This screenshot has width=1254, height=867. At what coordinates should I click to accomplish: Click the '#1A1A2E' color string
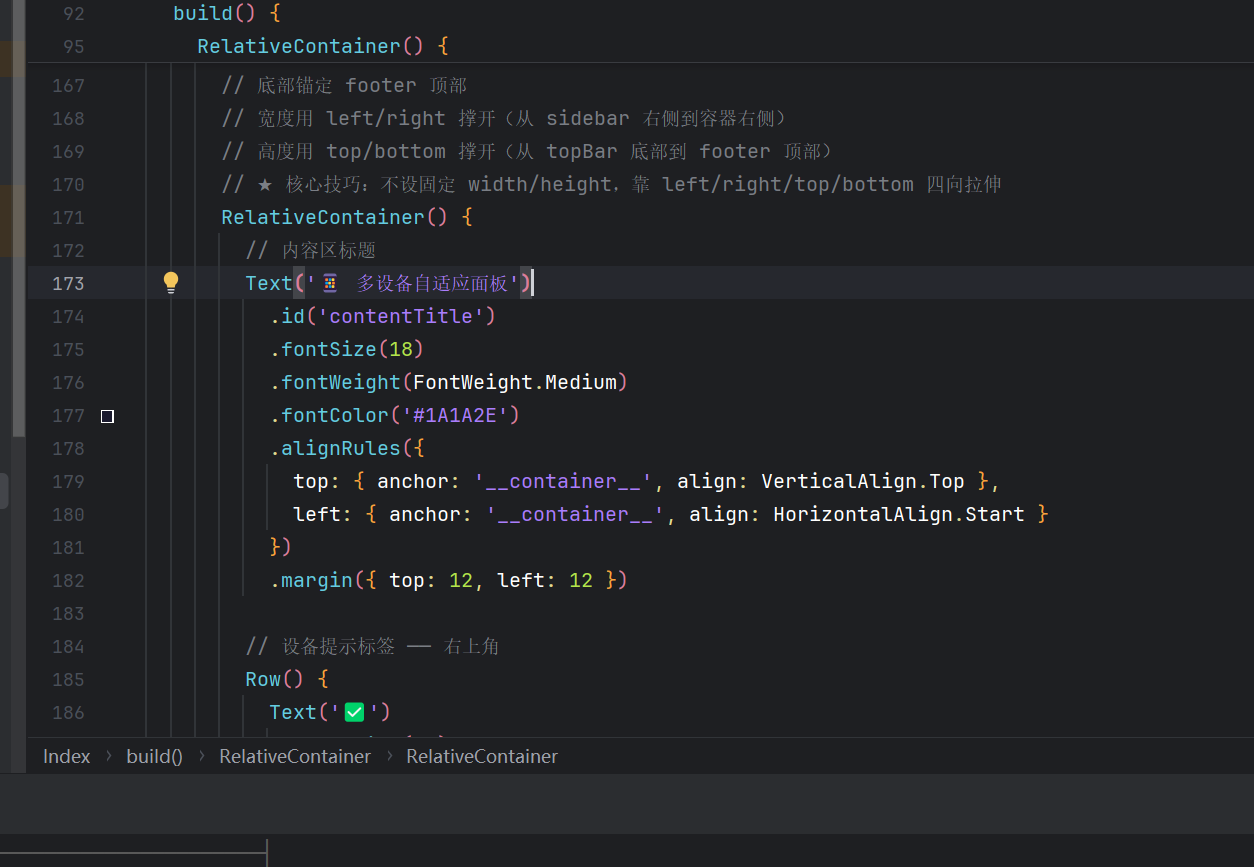455,416
